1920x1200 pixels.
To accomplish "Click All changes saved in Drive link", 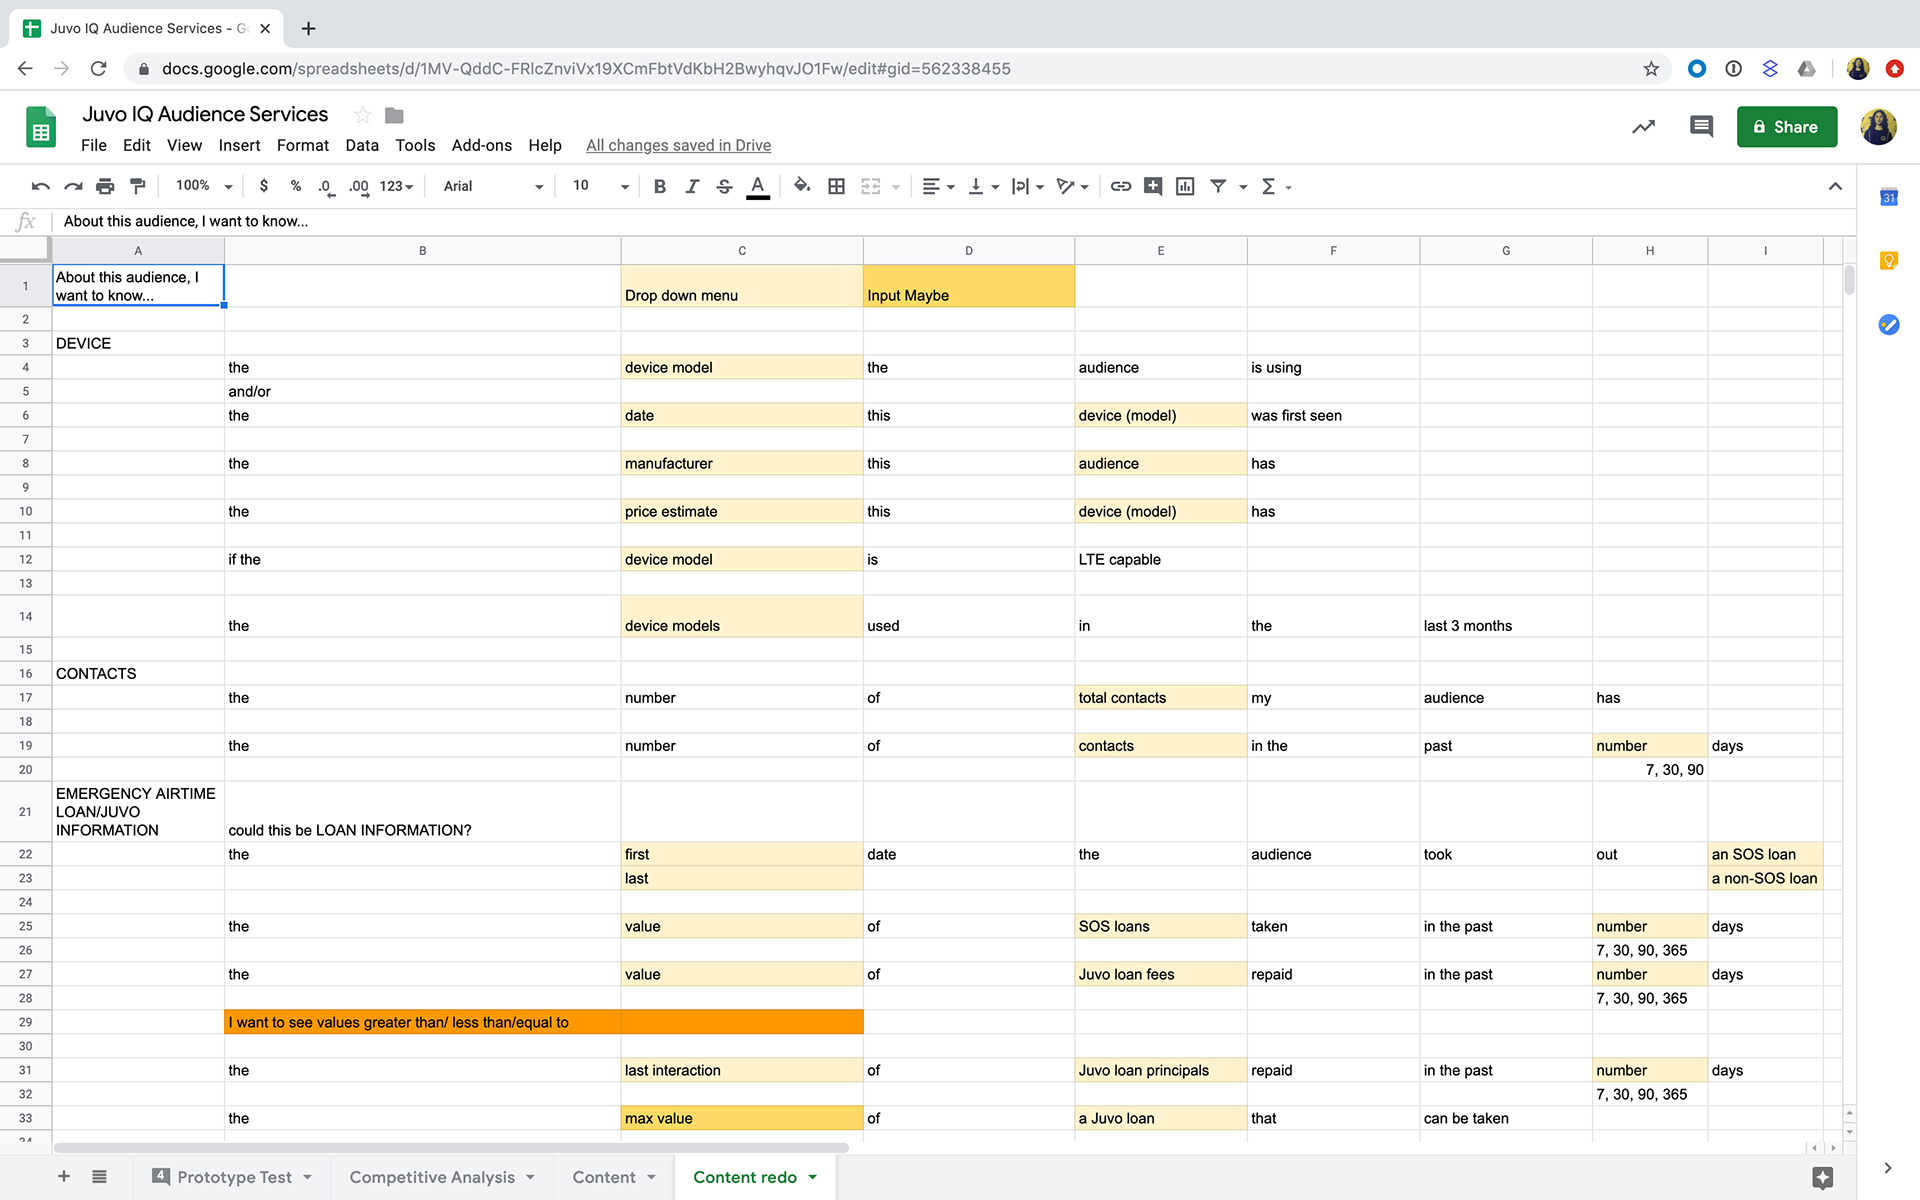I will 678,145.
